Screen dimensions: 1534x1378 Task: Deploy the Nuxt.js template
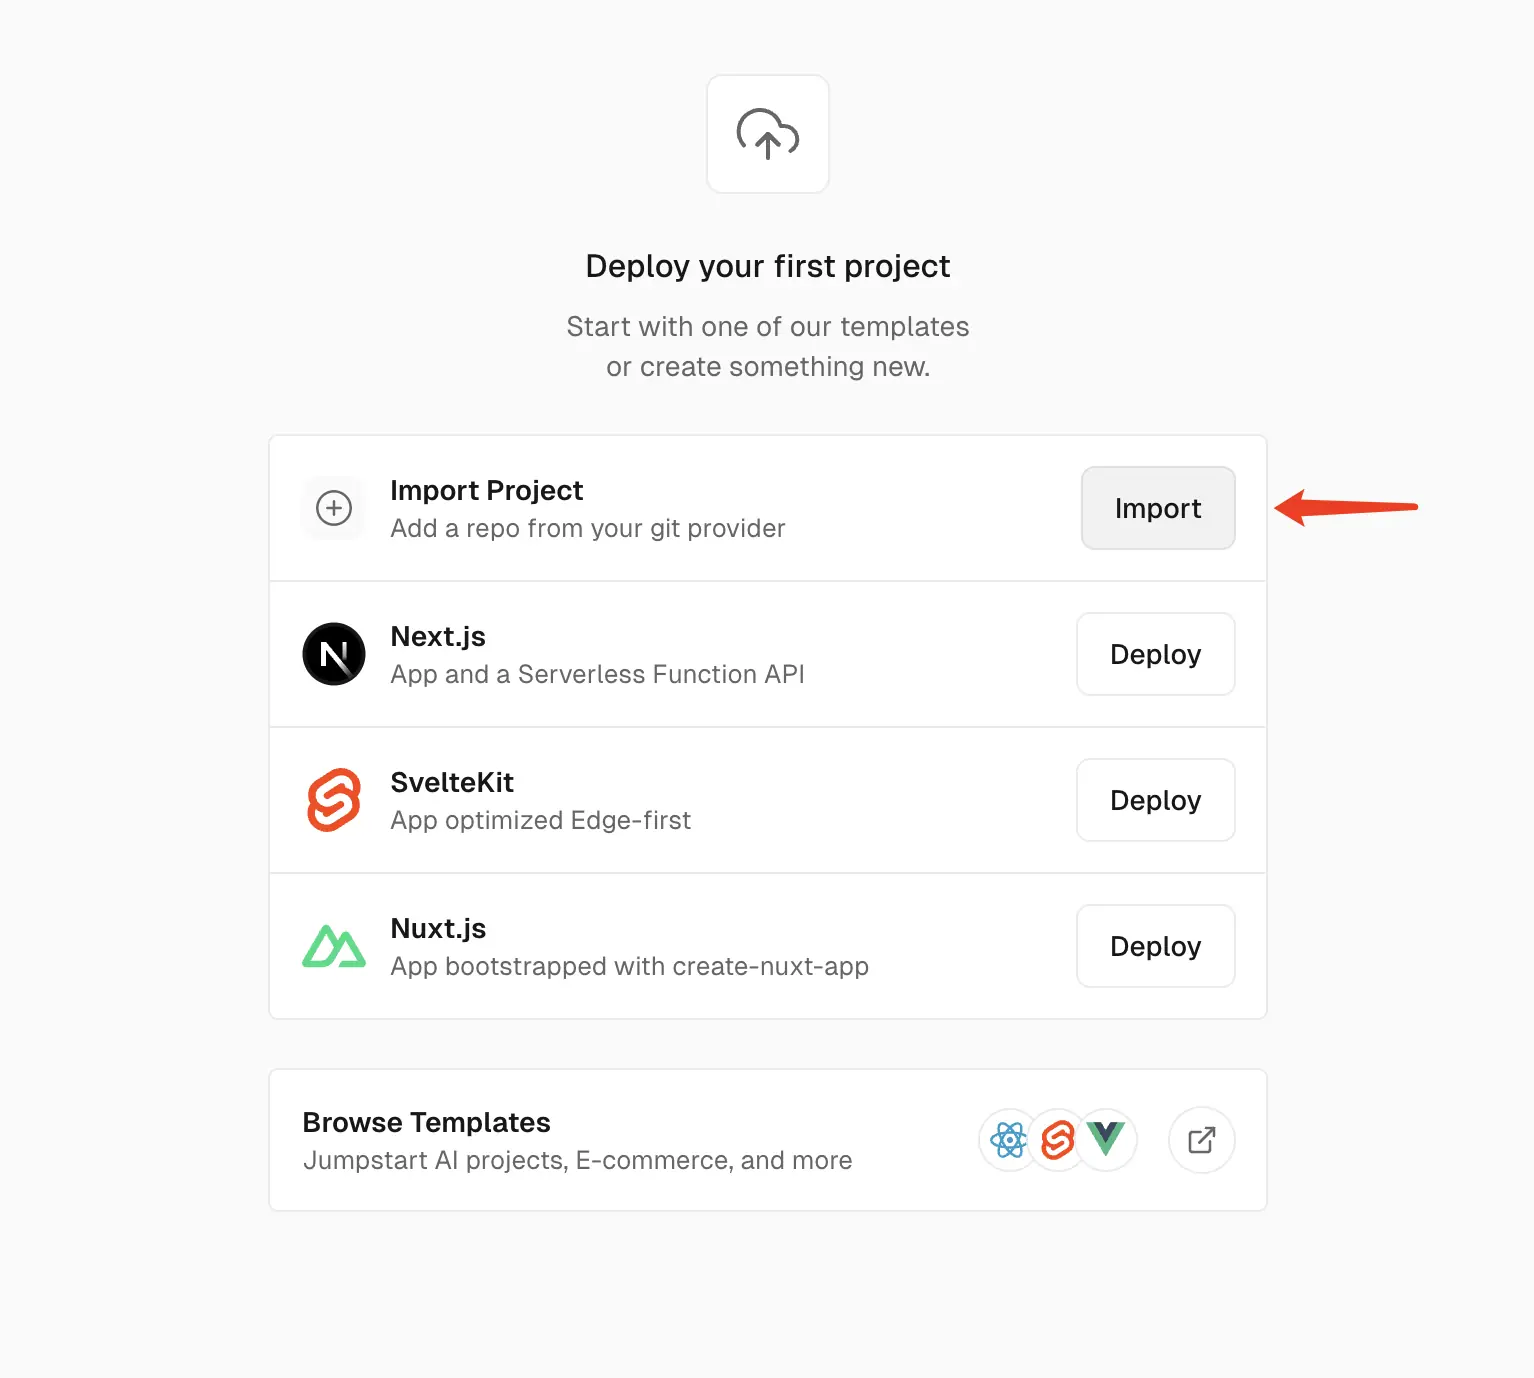[1155, 946]
